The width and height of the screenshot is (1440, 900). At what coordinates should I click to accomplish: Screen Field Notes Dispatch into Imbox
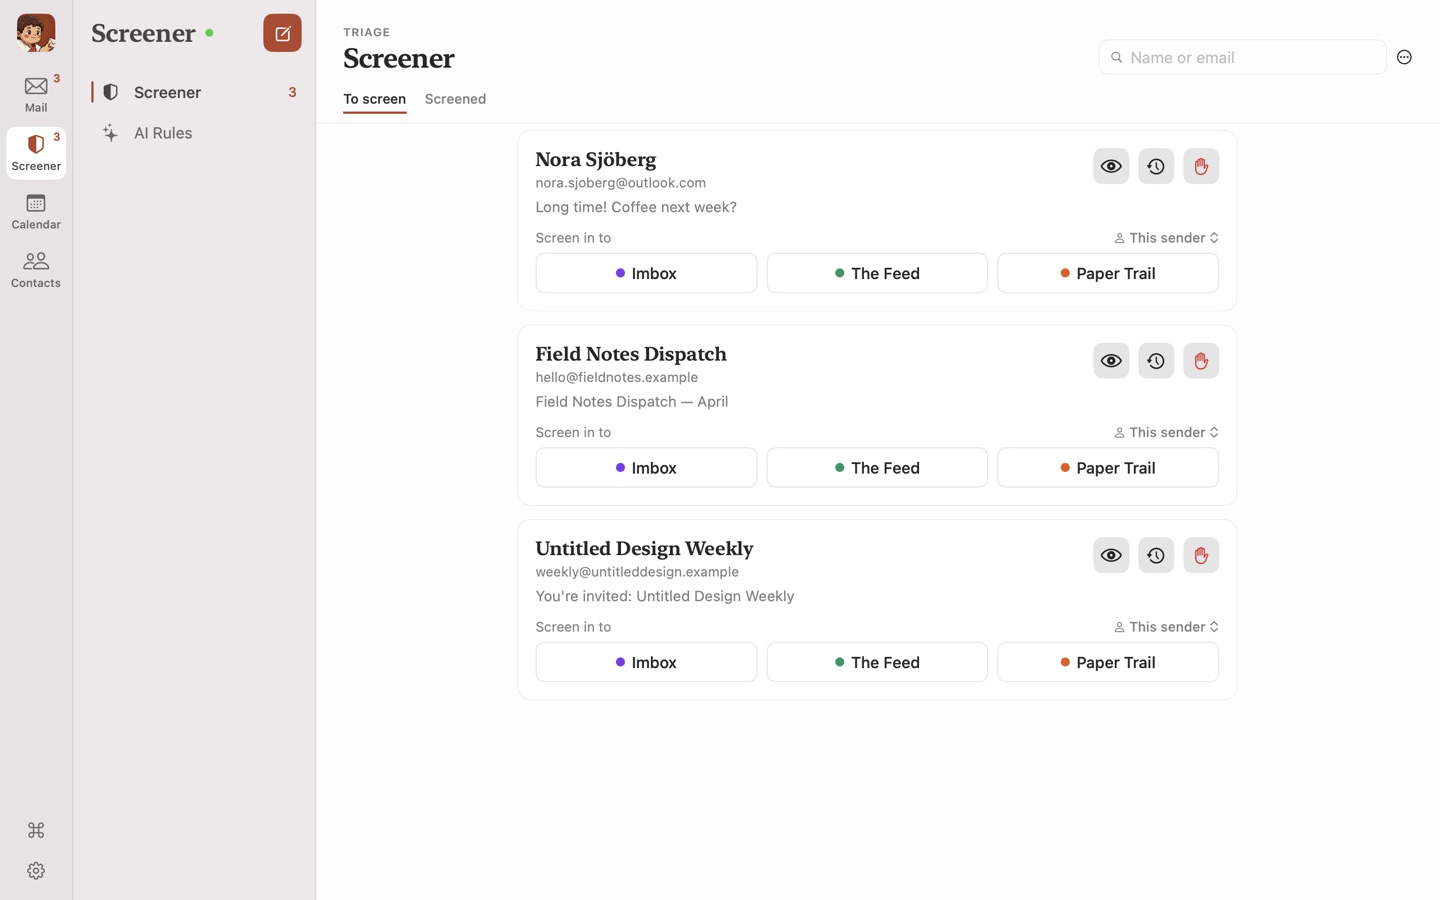point(646,468)
